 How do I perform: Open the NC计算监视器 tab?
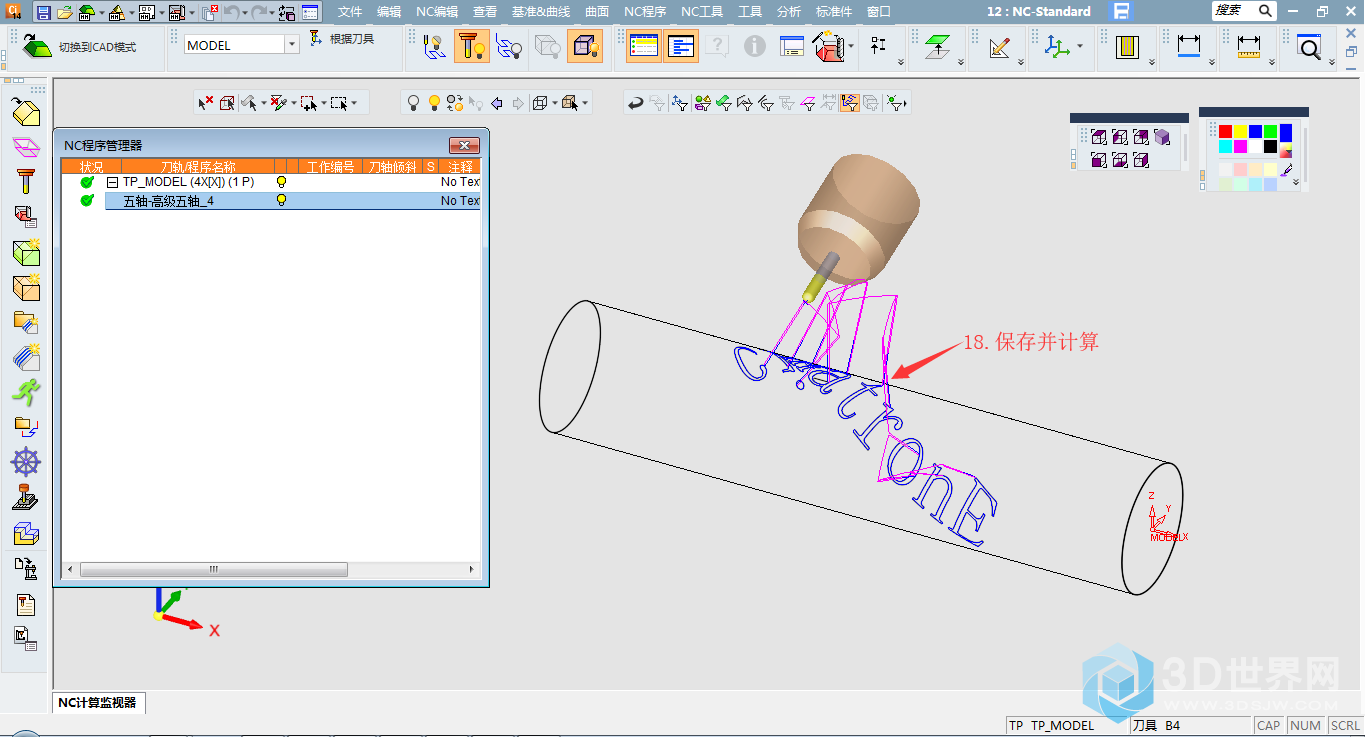pyautogui.click(x=97, y=702)
